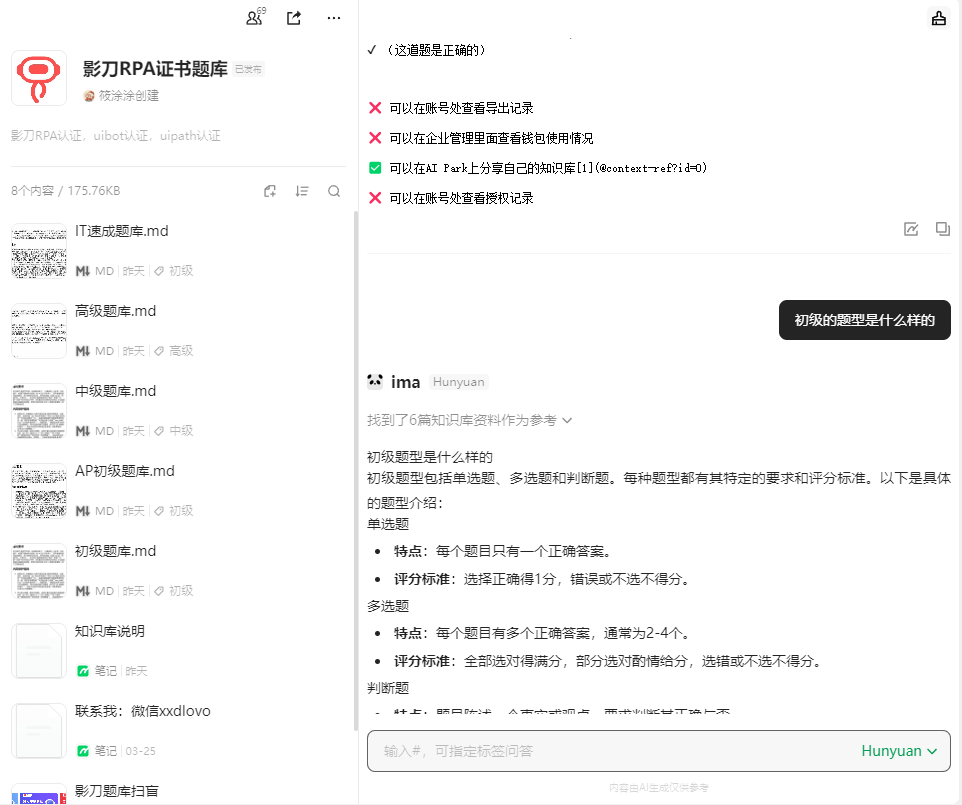This screenshot has width=962, height=805.
Task: Click the 已发布 status tag
Action: click(248, 69)
